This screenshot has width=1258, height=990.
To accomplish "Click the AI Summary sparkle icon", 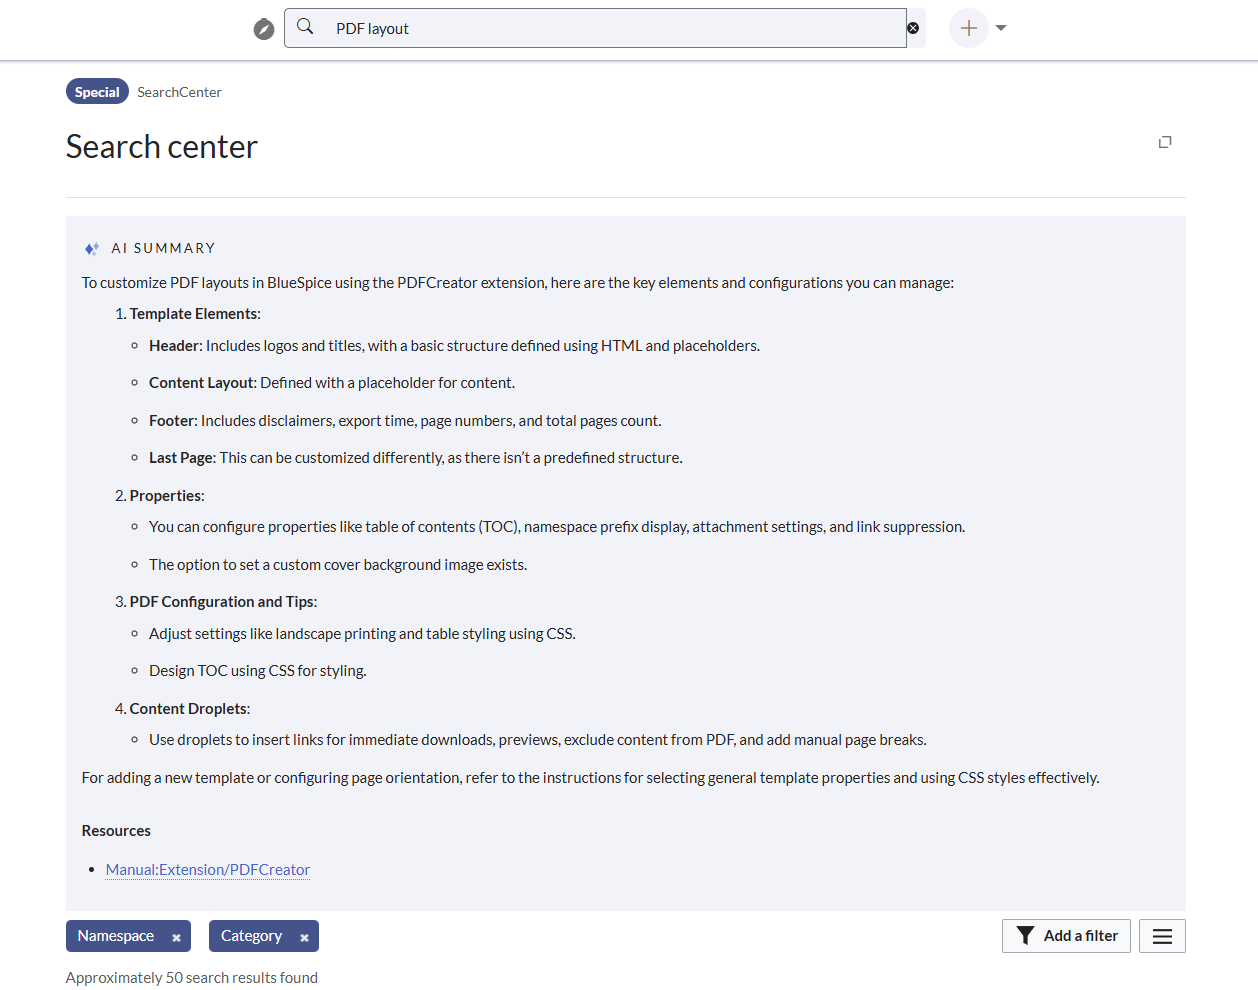I will (92, 249).
